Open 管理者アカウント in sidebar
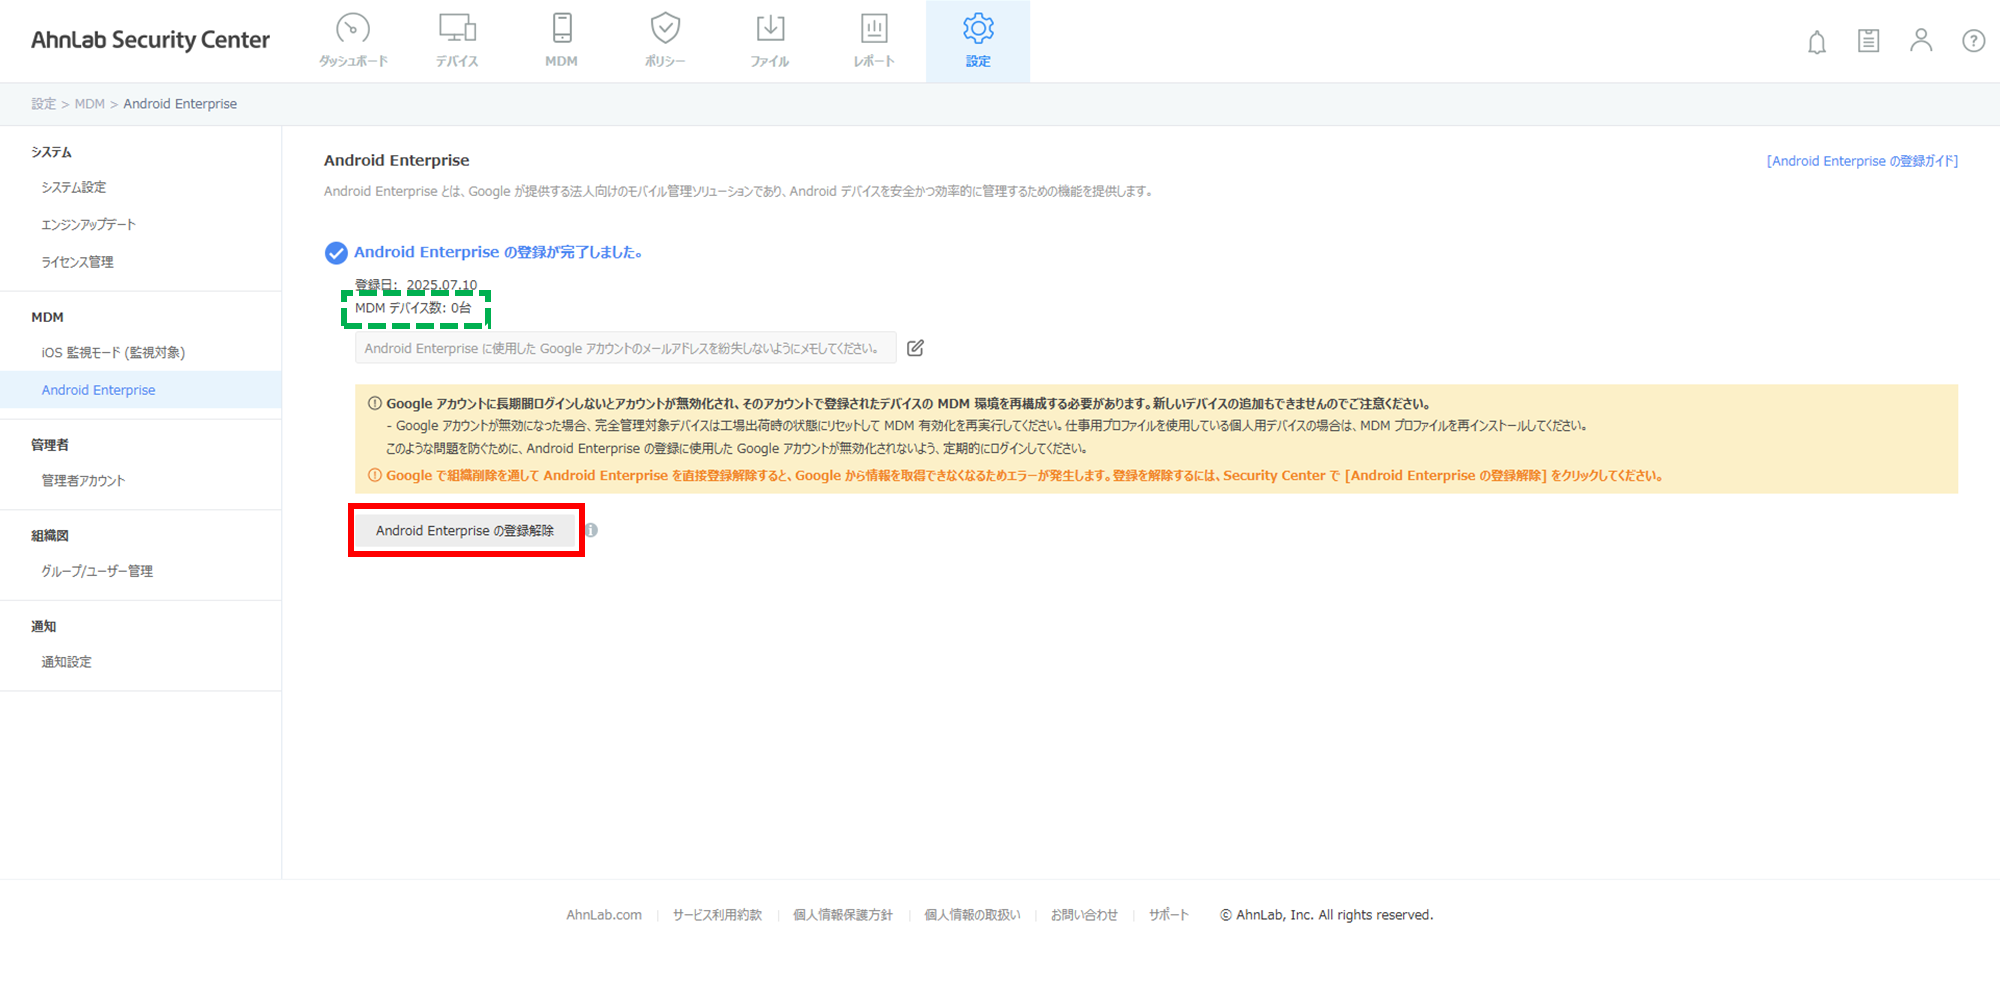Viewport: 2000px width, 983px height. point(83,480)
